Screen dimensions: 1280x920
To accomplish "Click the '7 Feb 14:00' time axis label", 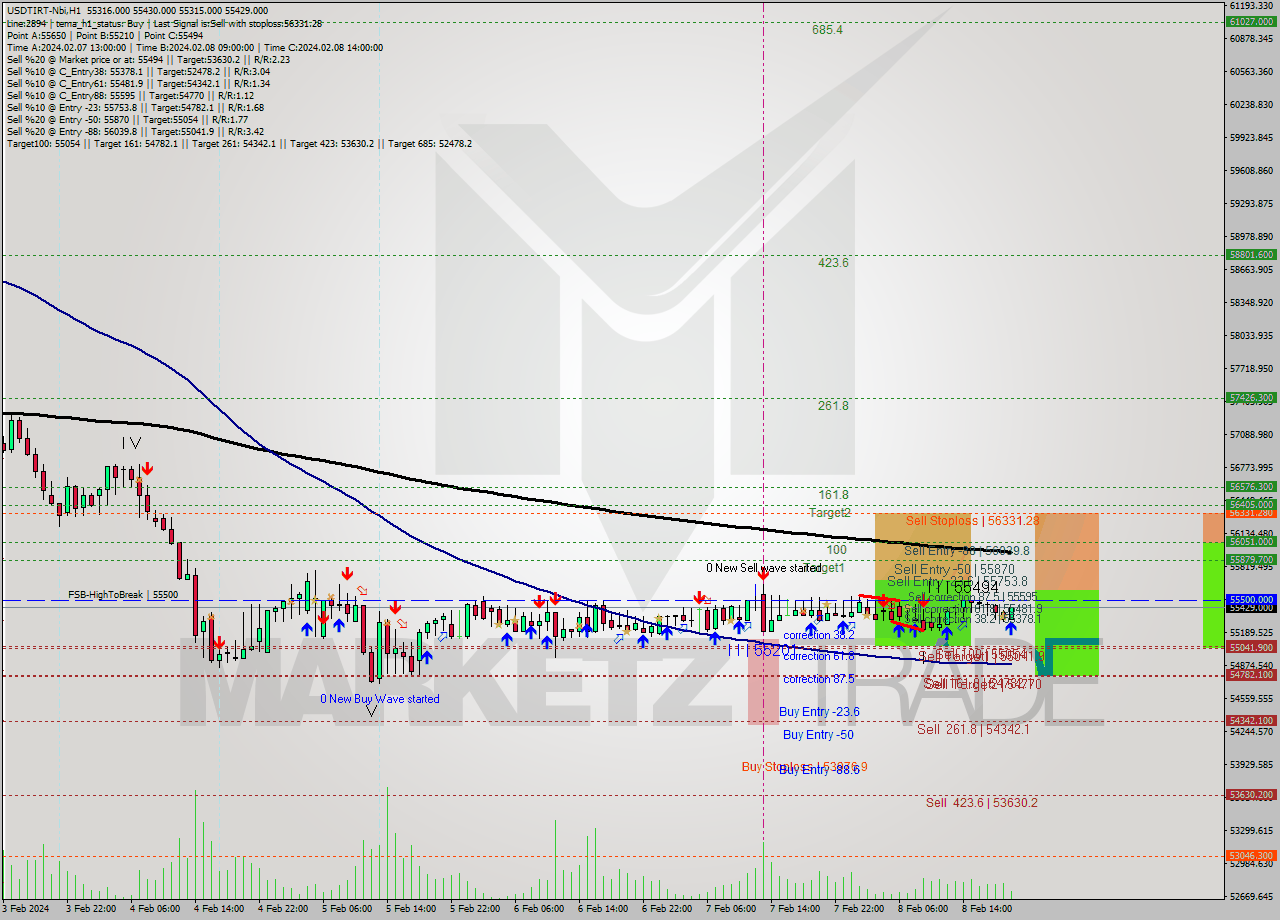I will pos(795,909).
